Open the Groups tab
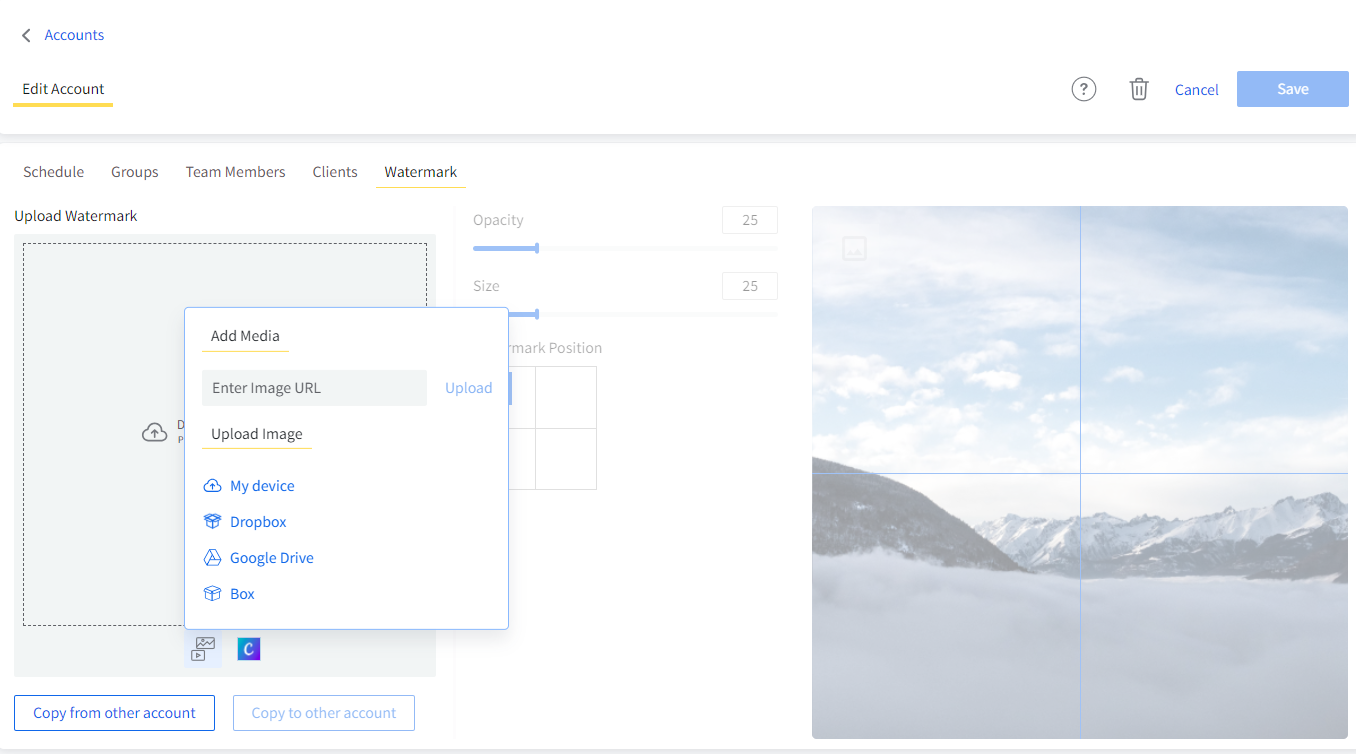 tap(134, 172)
